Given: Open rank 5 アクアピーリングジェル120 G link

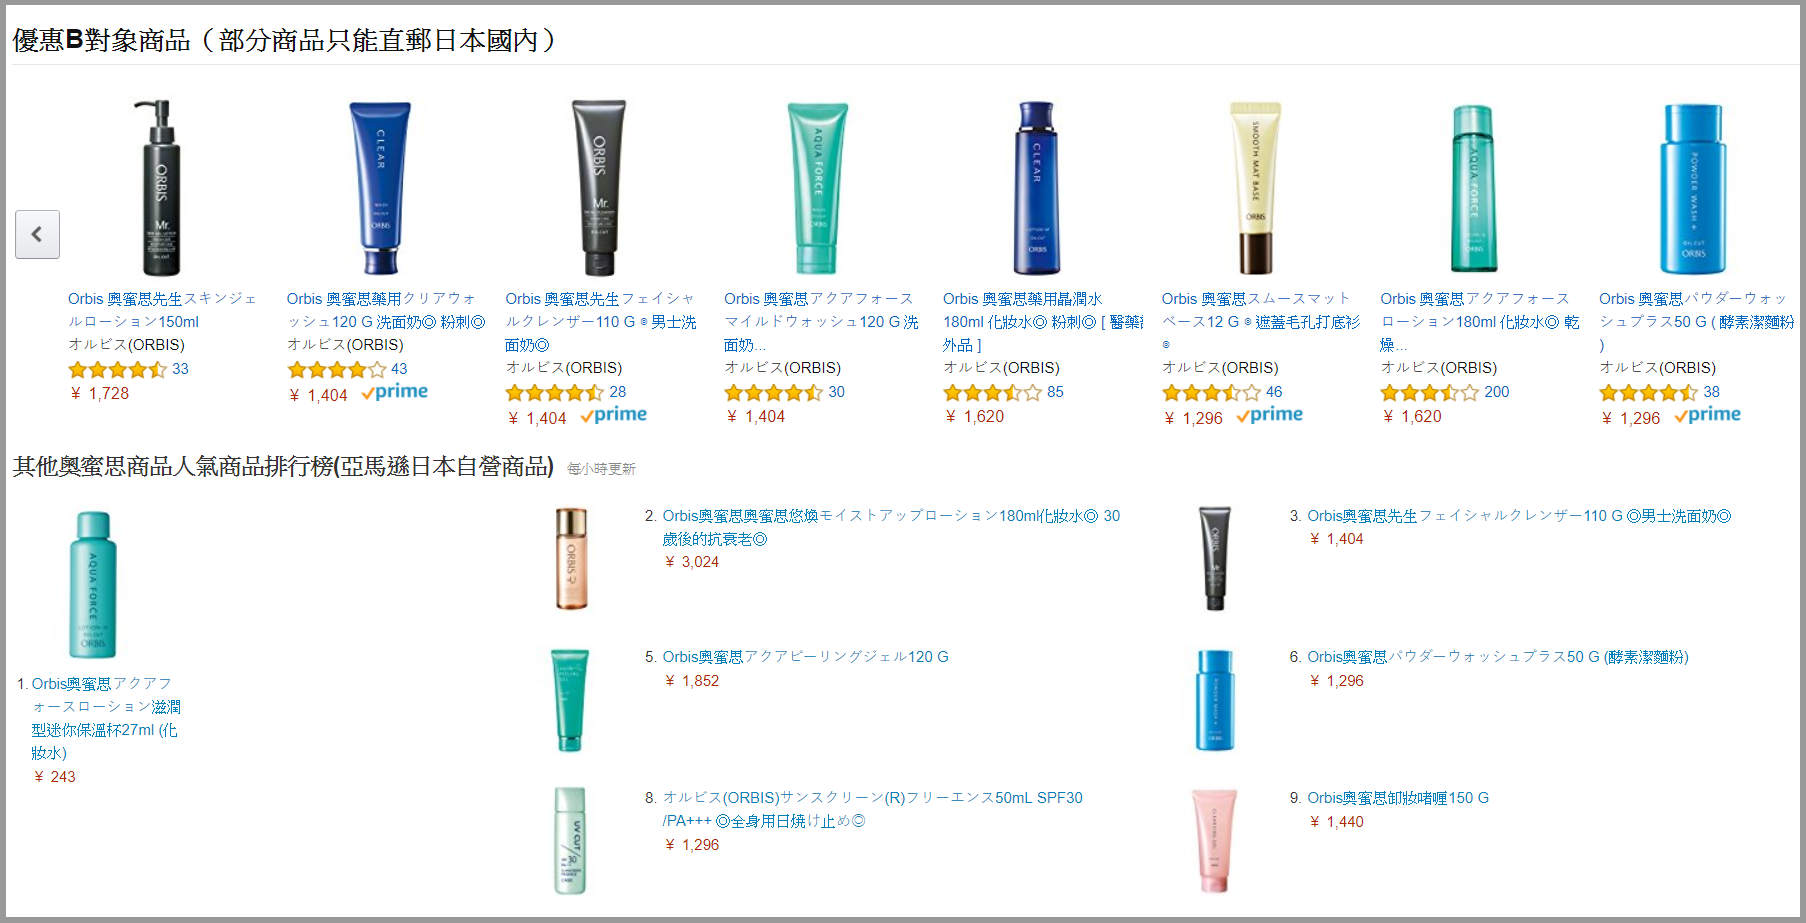Looking at the screenshot, I should pos(805,657).
